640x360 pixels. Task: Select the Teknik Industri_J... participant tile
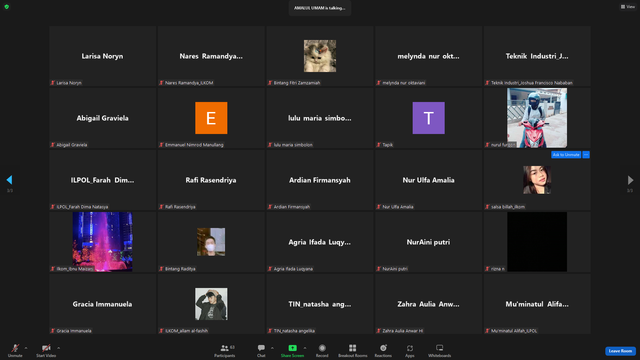pyautogui.click(x=537, y=56)
